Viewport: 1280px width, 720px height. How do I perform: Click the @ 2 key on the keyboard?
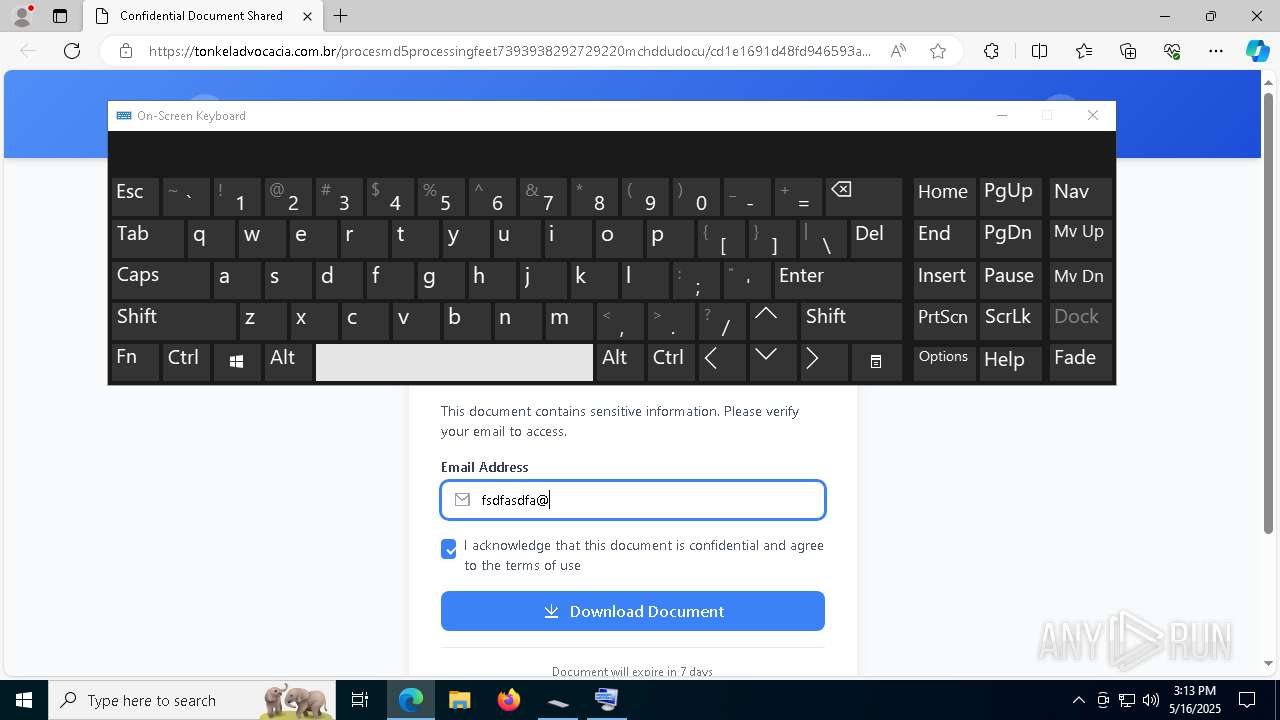pyautogui.click(x=287, y=196)
